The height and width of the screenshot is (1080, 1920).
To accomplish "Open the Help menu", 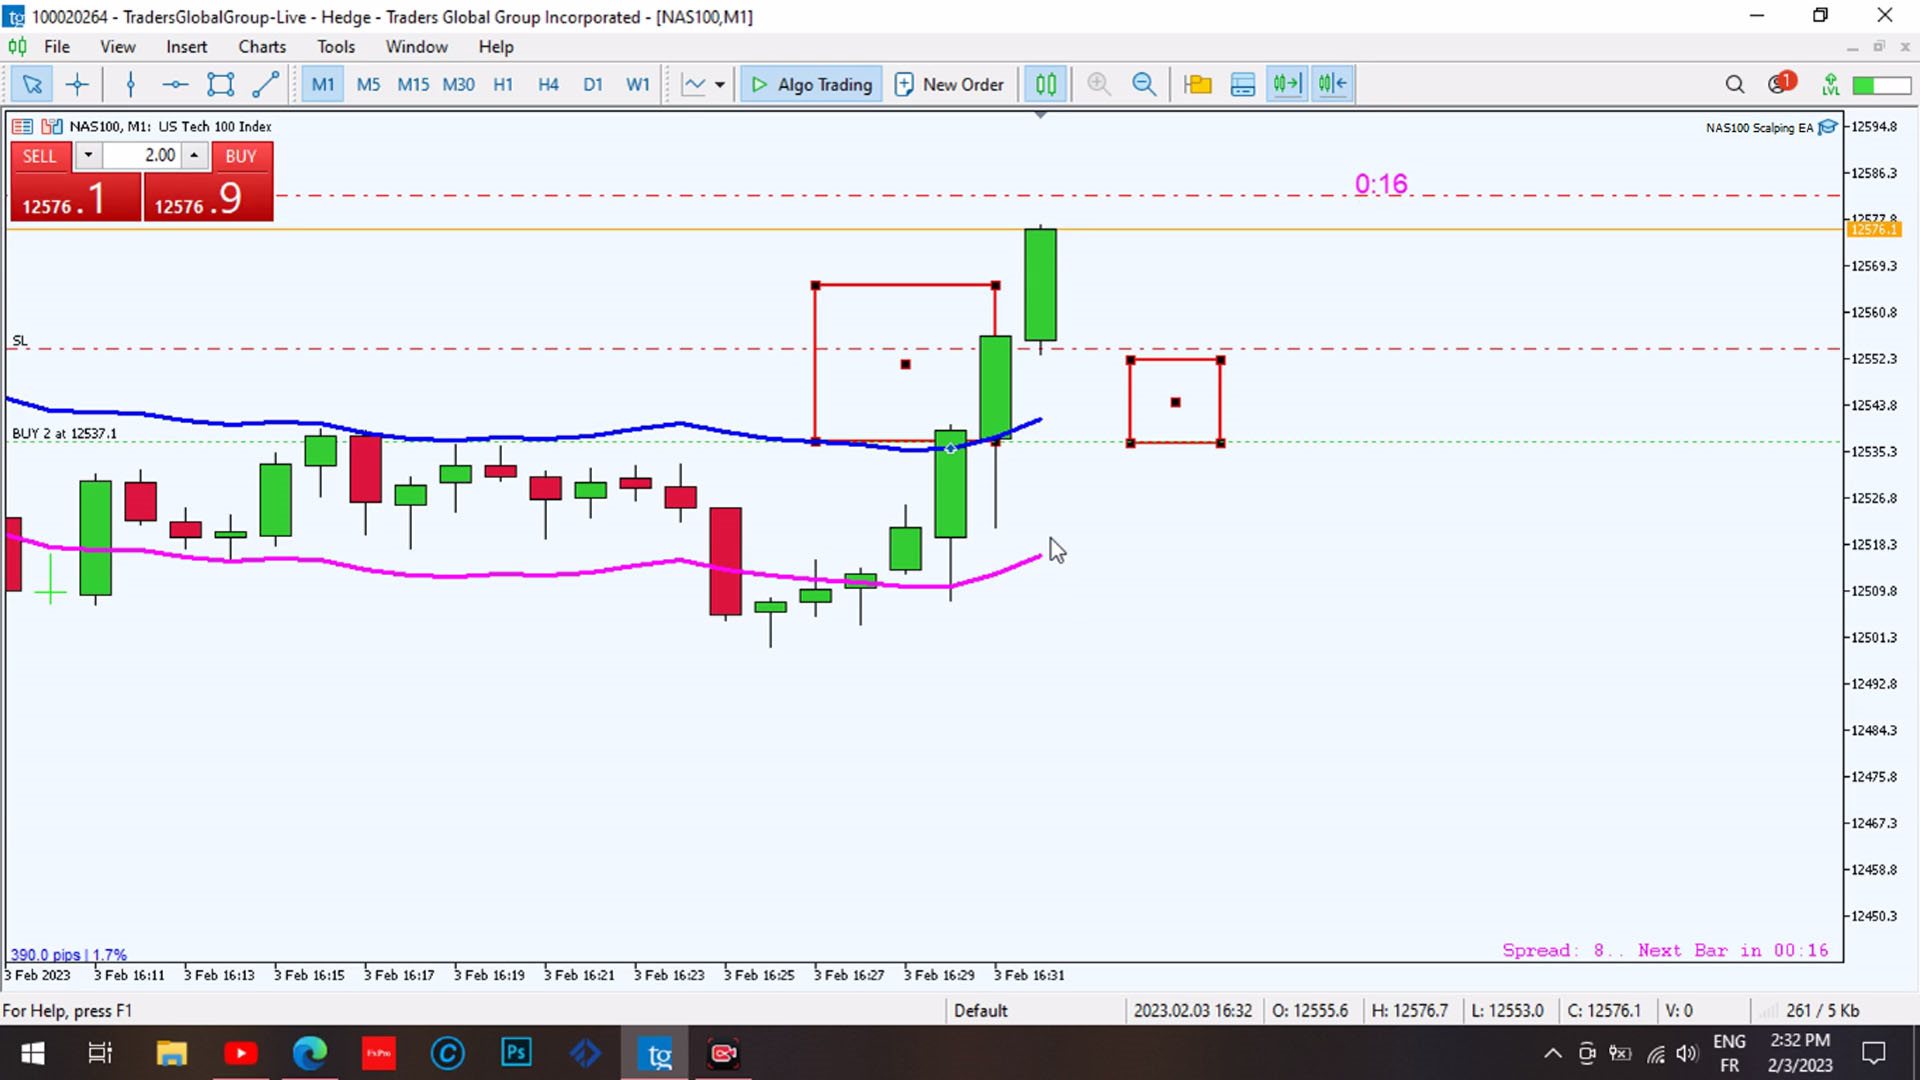I will click(495, 46).
